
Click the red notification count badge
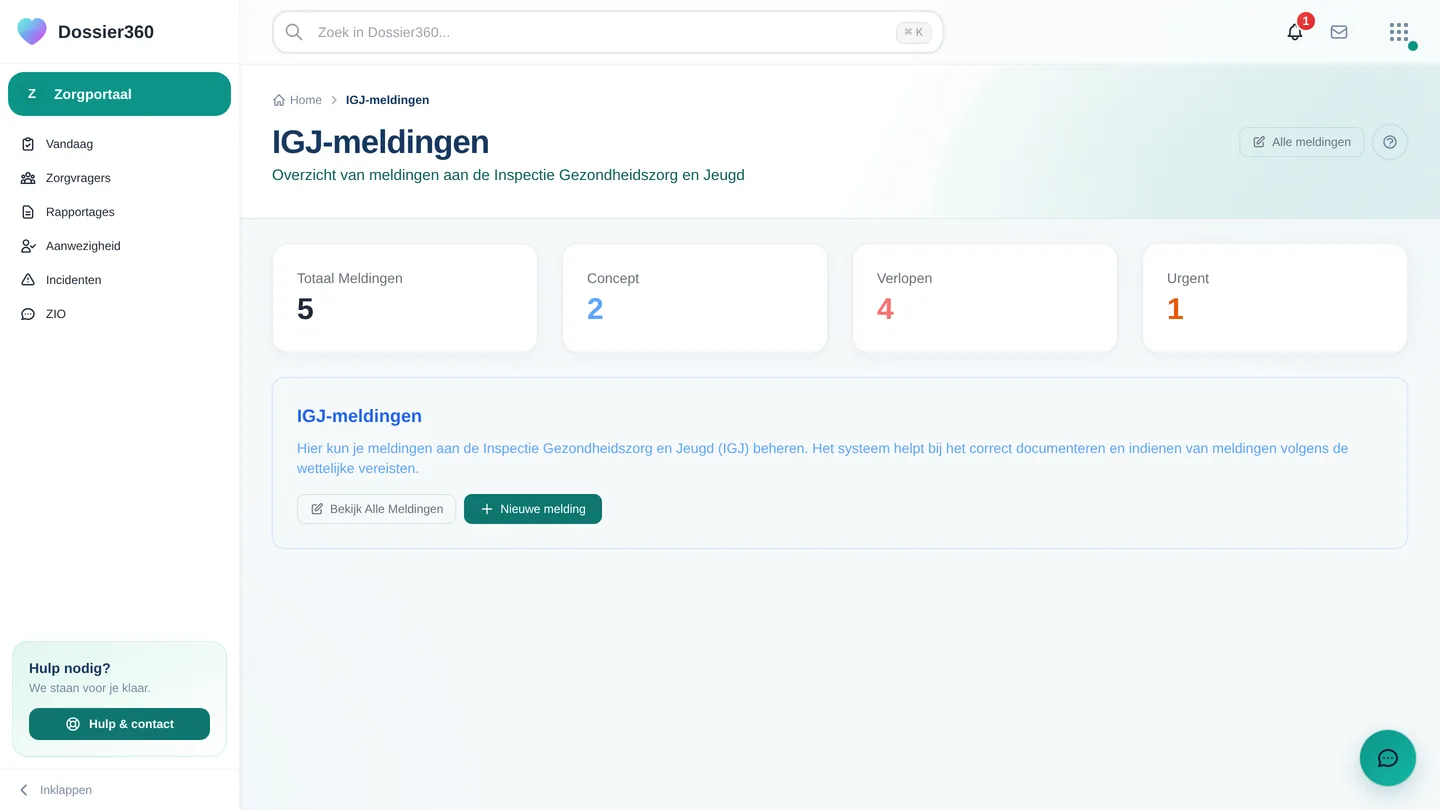pos(1305,21)
